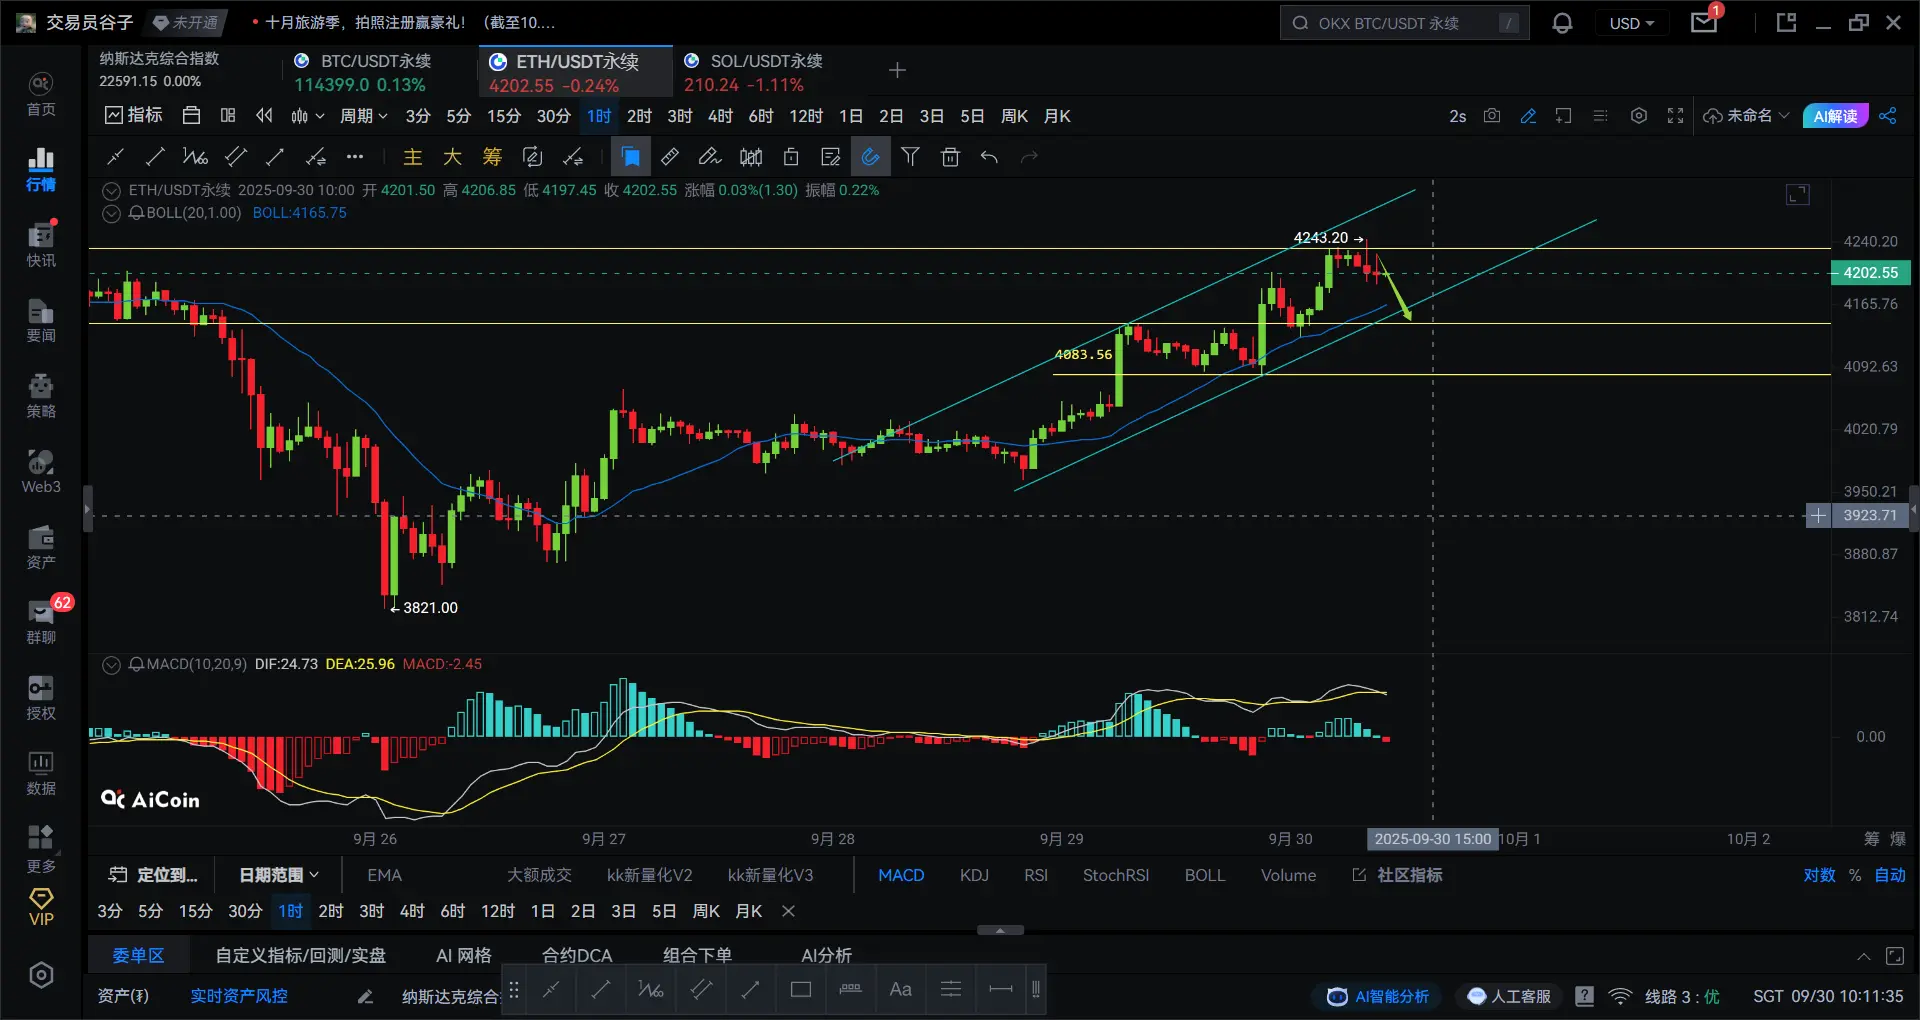Focus the OKX BTC/USDT search field

1404,23
